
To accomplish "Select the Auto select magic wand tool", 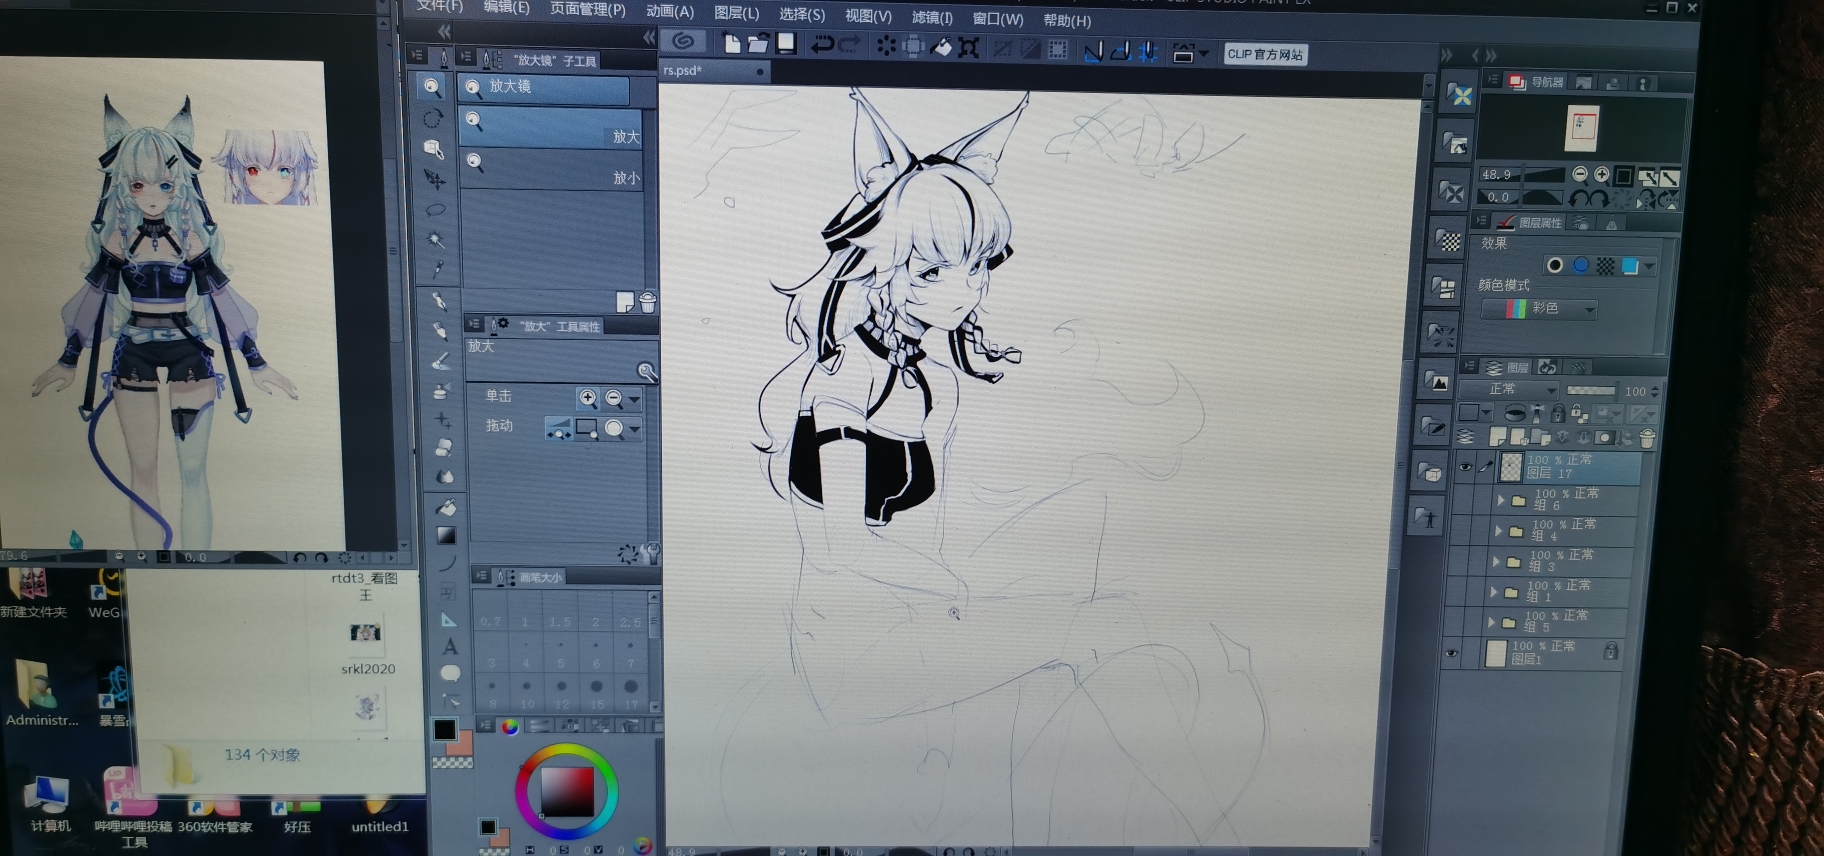I will (x=436, y=240).
